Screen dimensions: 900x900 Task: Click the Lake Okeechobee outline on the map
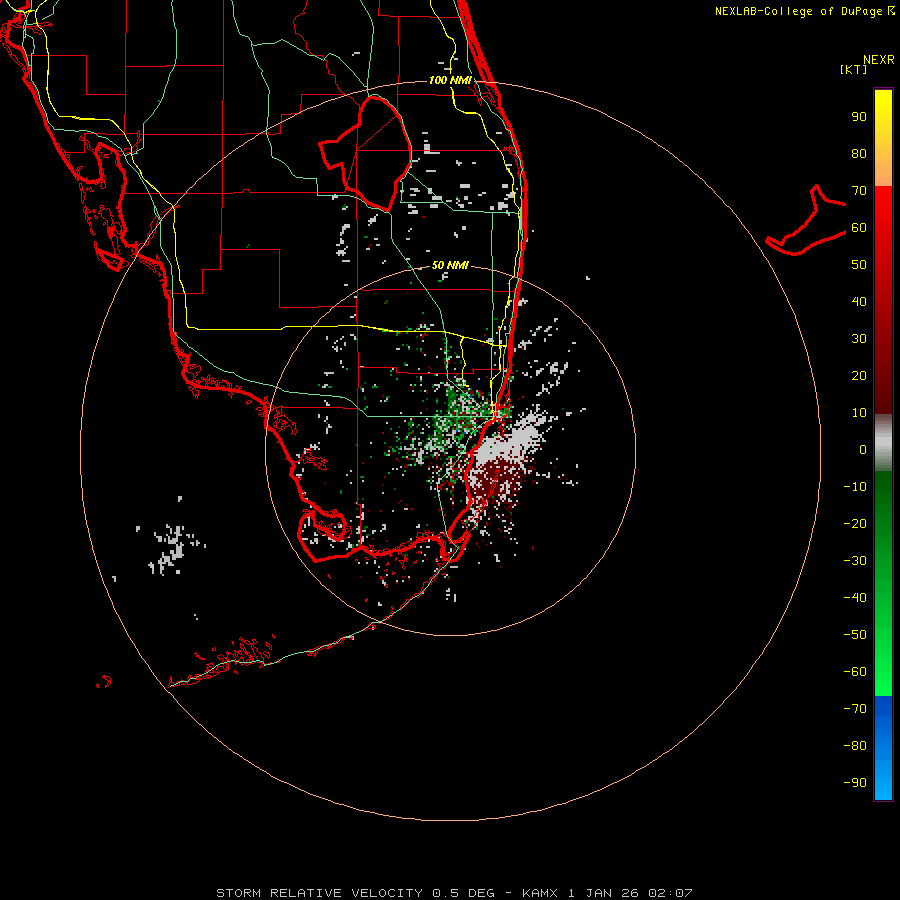coord(366,154)
